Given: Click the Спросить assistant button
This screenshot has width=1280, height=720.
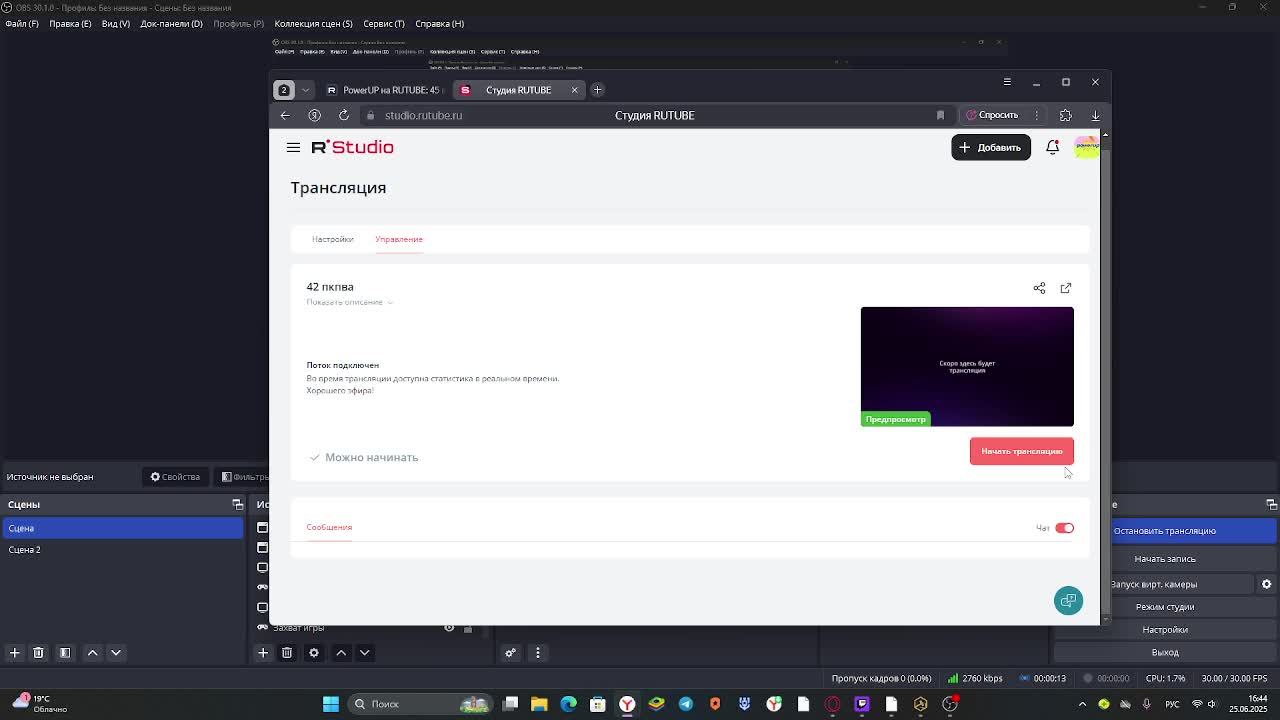Looking at the screenshot, I should pos(992,115).
